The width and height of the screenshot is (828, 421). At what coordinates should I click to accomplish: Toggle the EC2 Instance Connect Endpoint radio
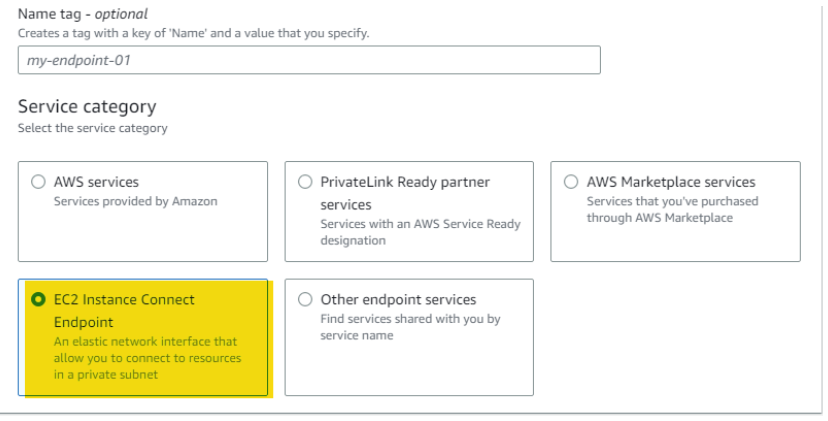pyautogui.click(x=39, y=299)
